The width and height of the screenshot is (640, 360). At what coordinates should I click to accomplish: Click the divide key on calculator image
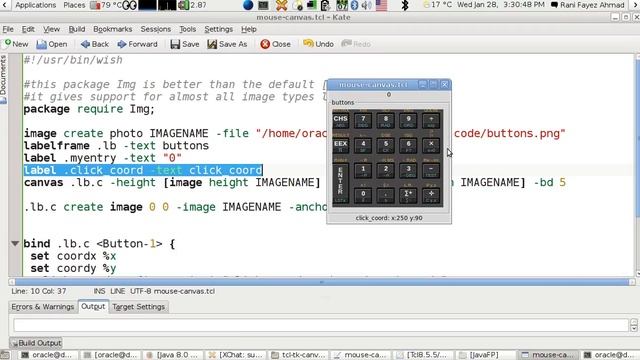(x=431, y=195)
